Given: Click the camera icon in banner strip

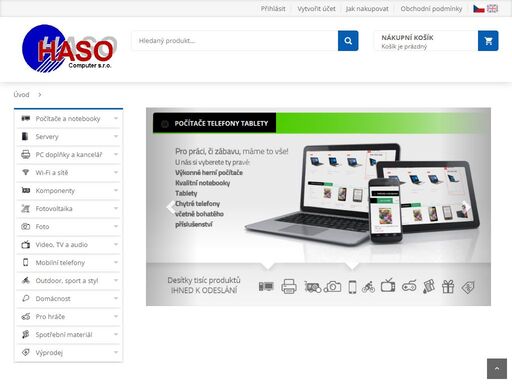Looking at the screenshot, I should pos(333,287).
